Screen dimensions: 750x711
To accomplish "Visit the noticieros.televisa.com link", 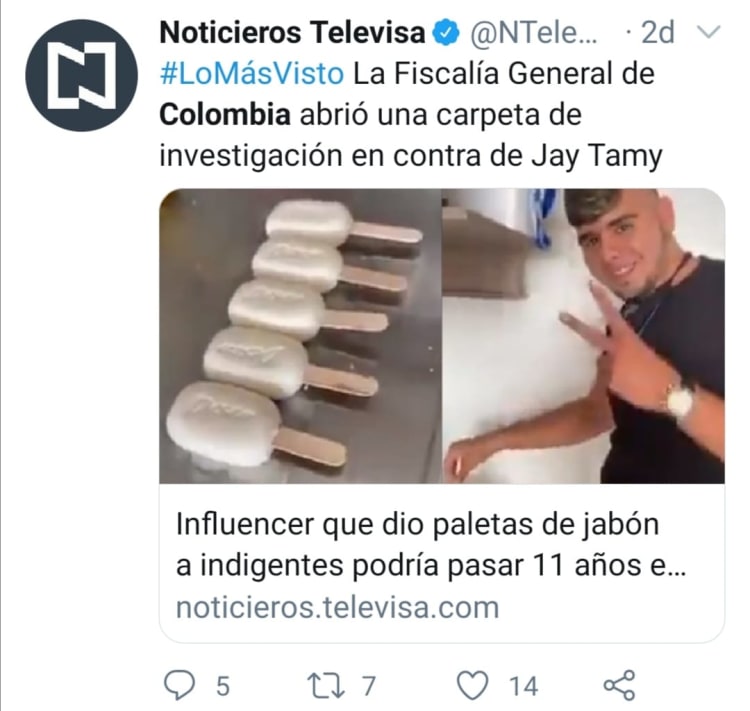I will pyautogui.click(x=338, y=607).
